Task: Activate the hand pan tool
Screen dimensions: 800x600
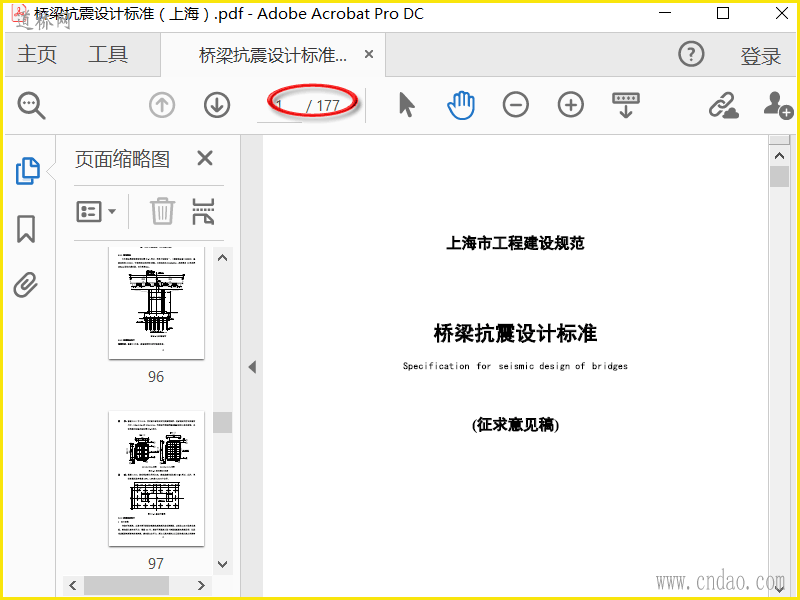Action: [461, 105]
